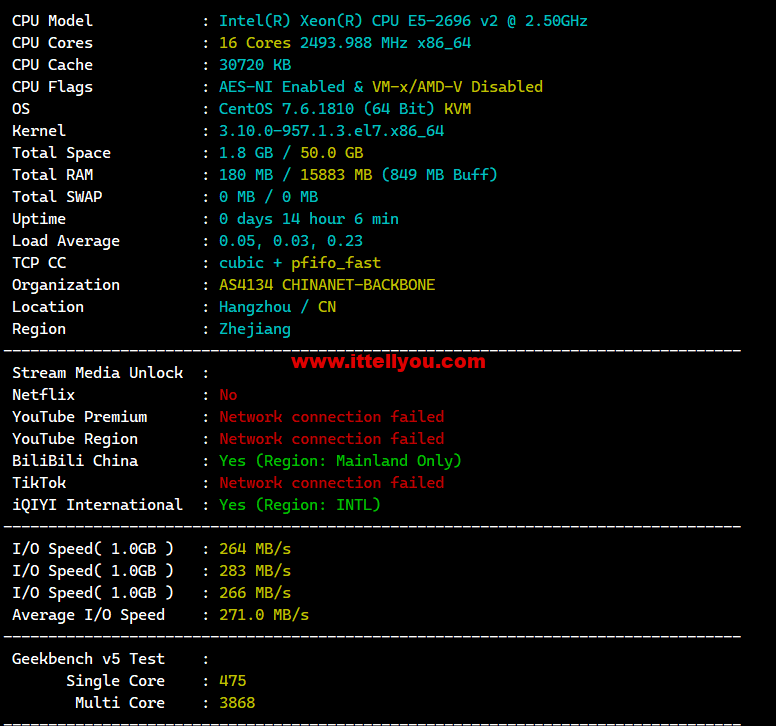Click BiliBili result 'Yes (Region: Mainland Only)'
The image size is (776, 726).
coord(340,461)
